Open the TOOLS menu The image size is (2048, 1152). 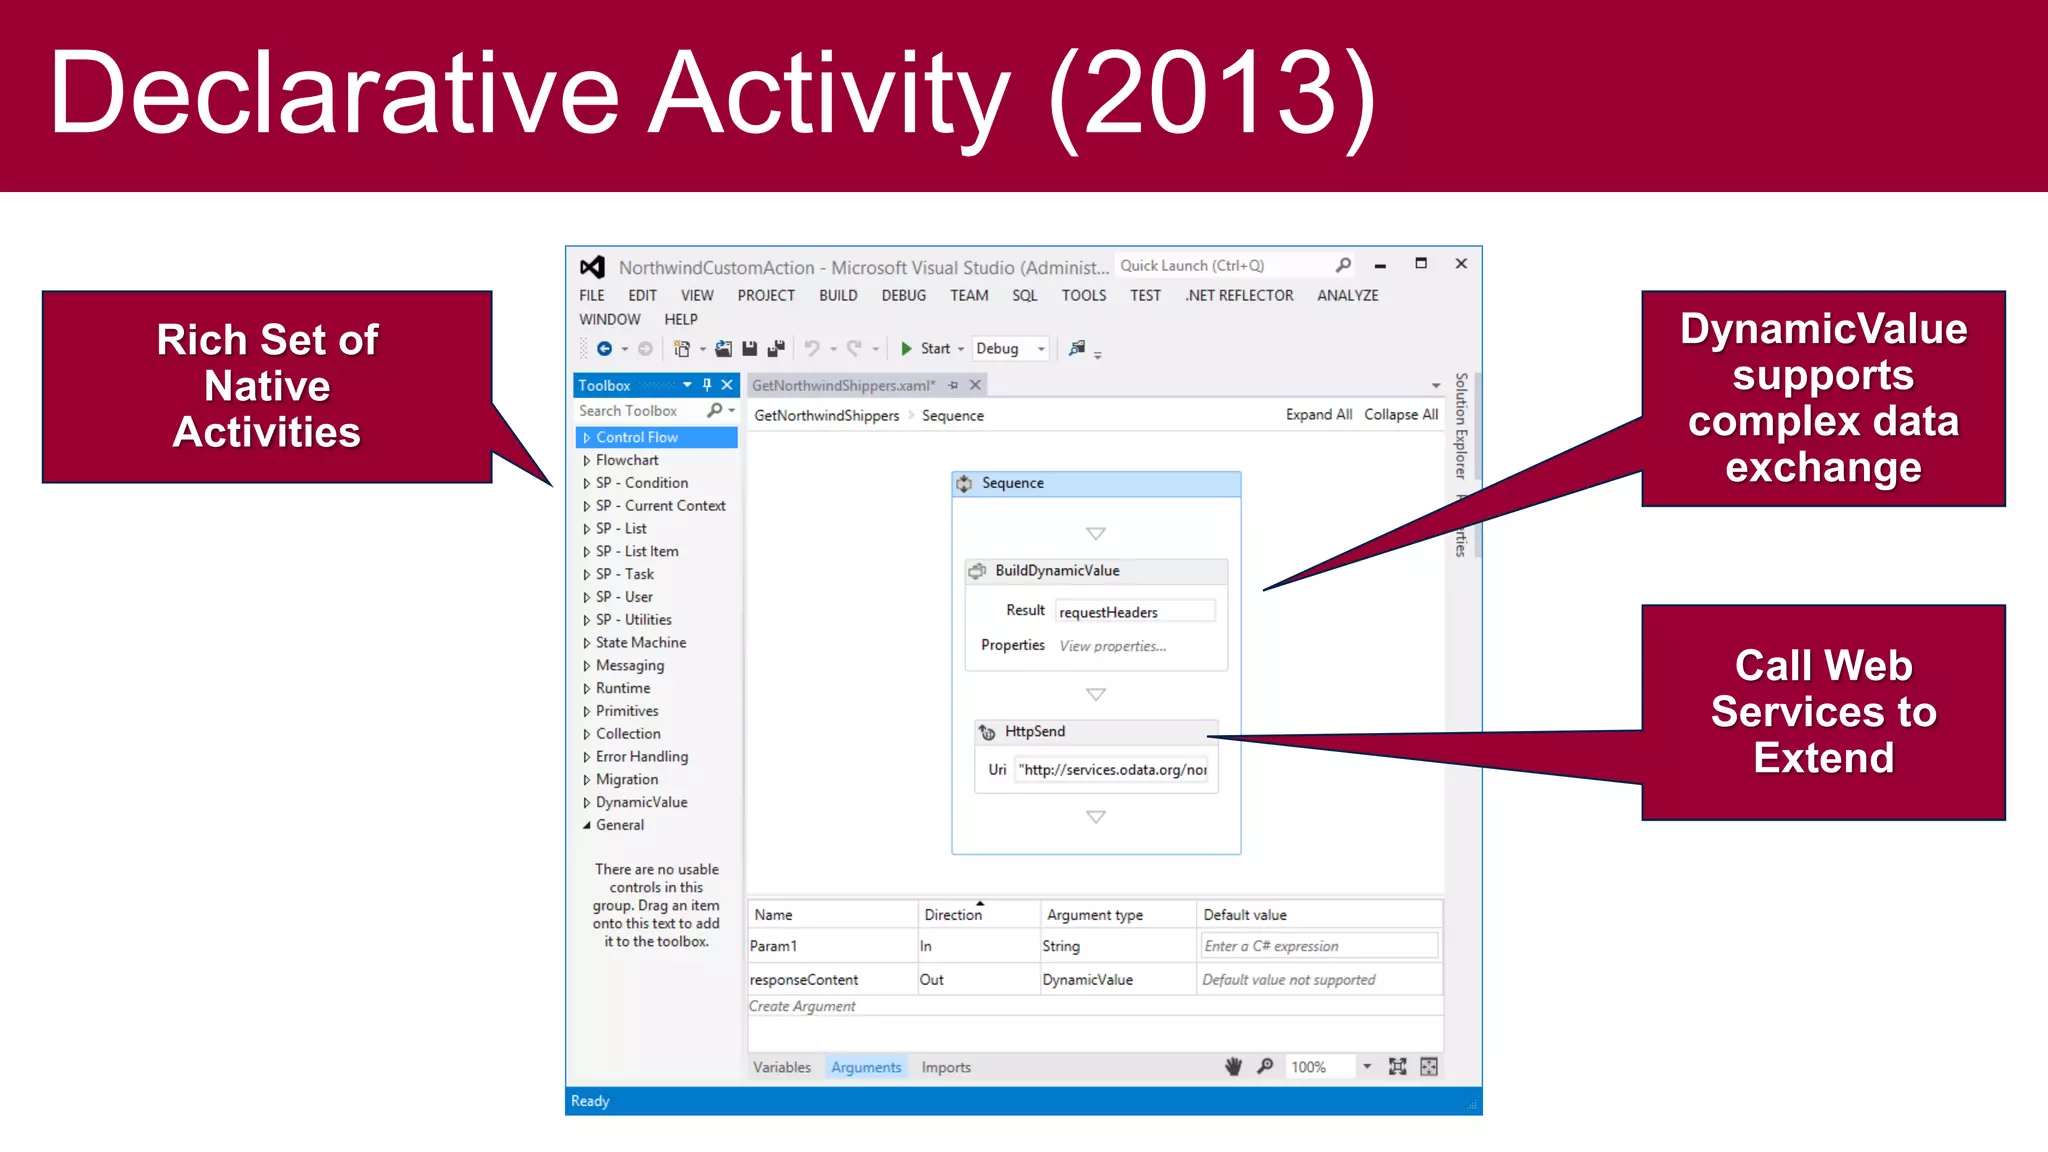pyautogui.click(x=1084, y=295)
